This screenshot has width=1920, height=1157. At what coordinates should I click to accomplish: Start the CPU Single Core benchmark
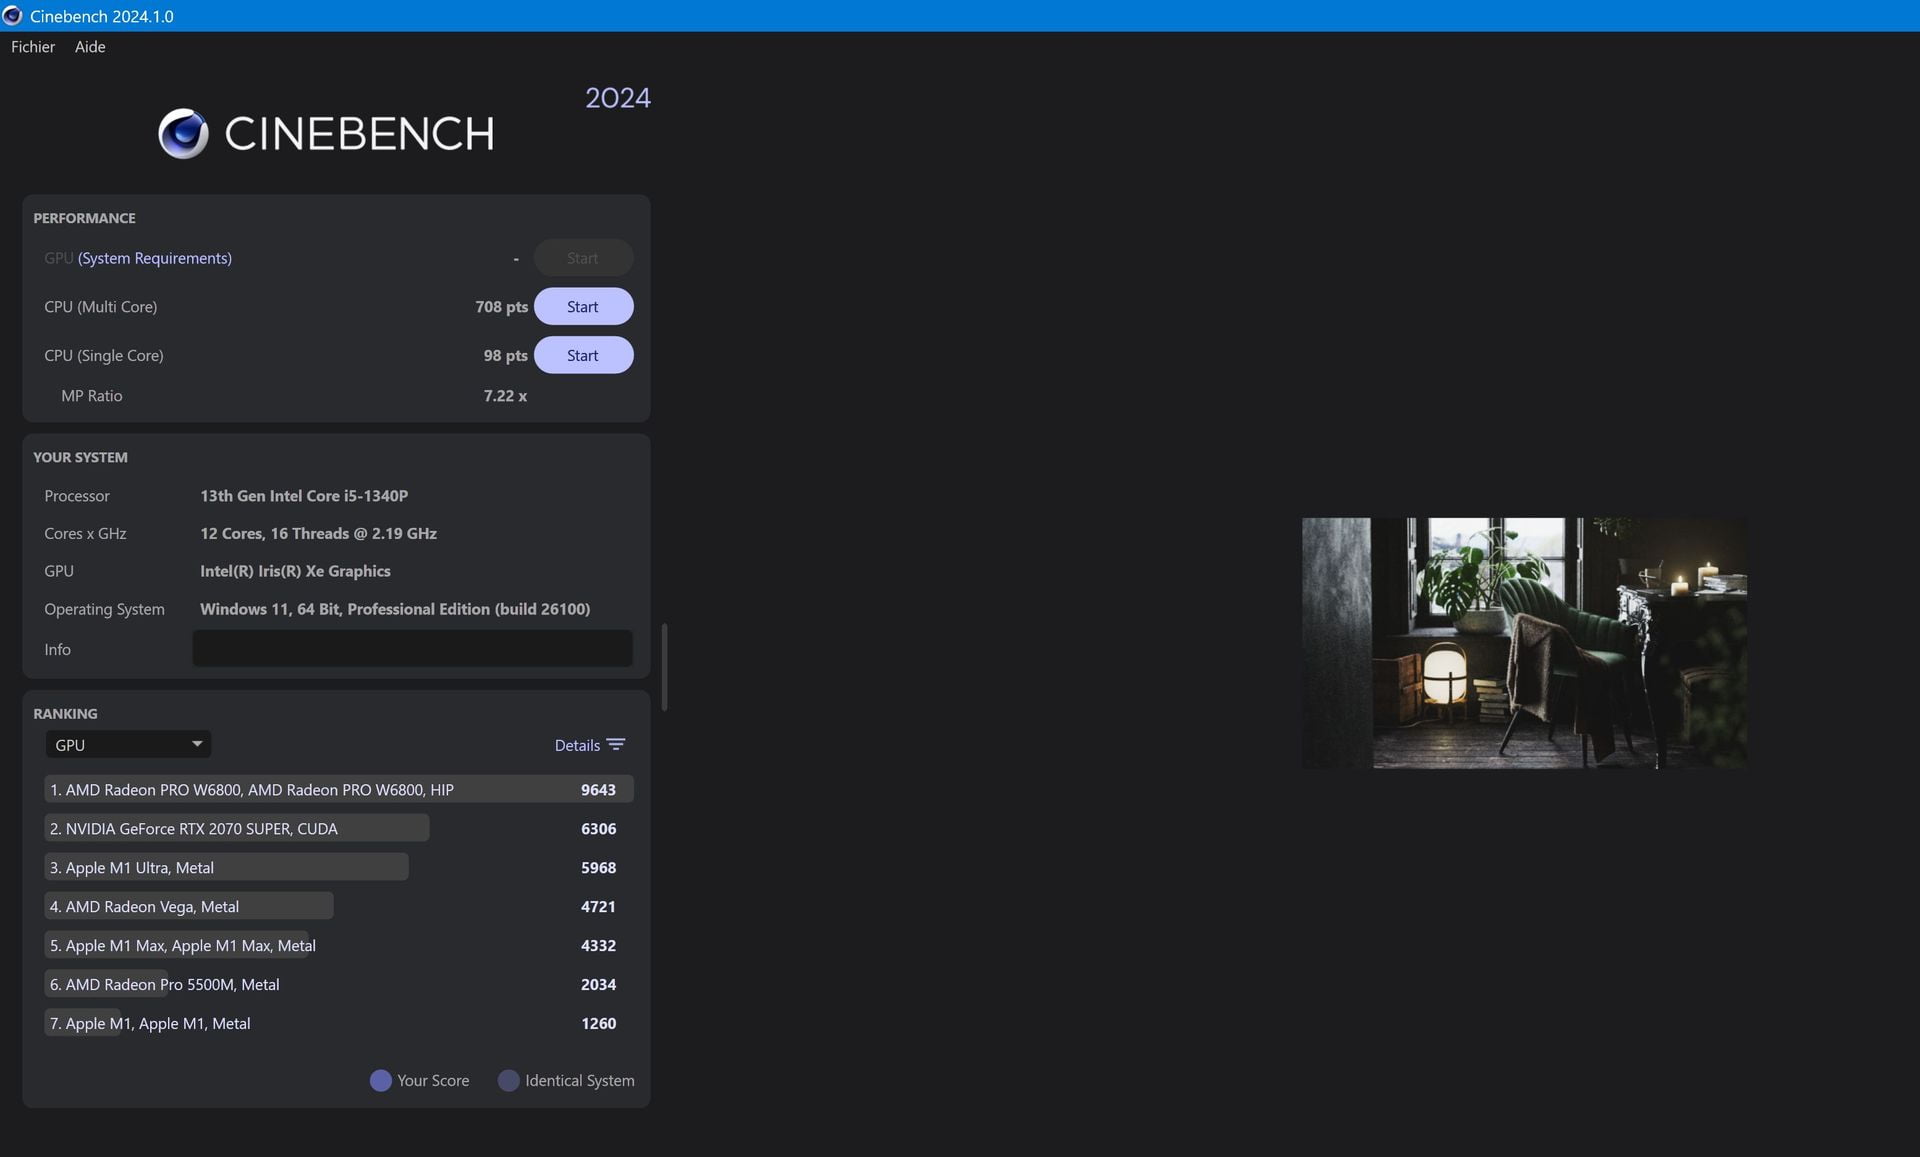(x=583, y=356)
